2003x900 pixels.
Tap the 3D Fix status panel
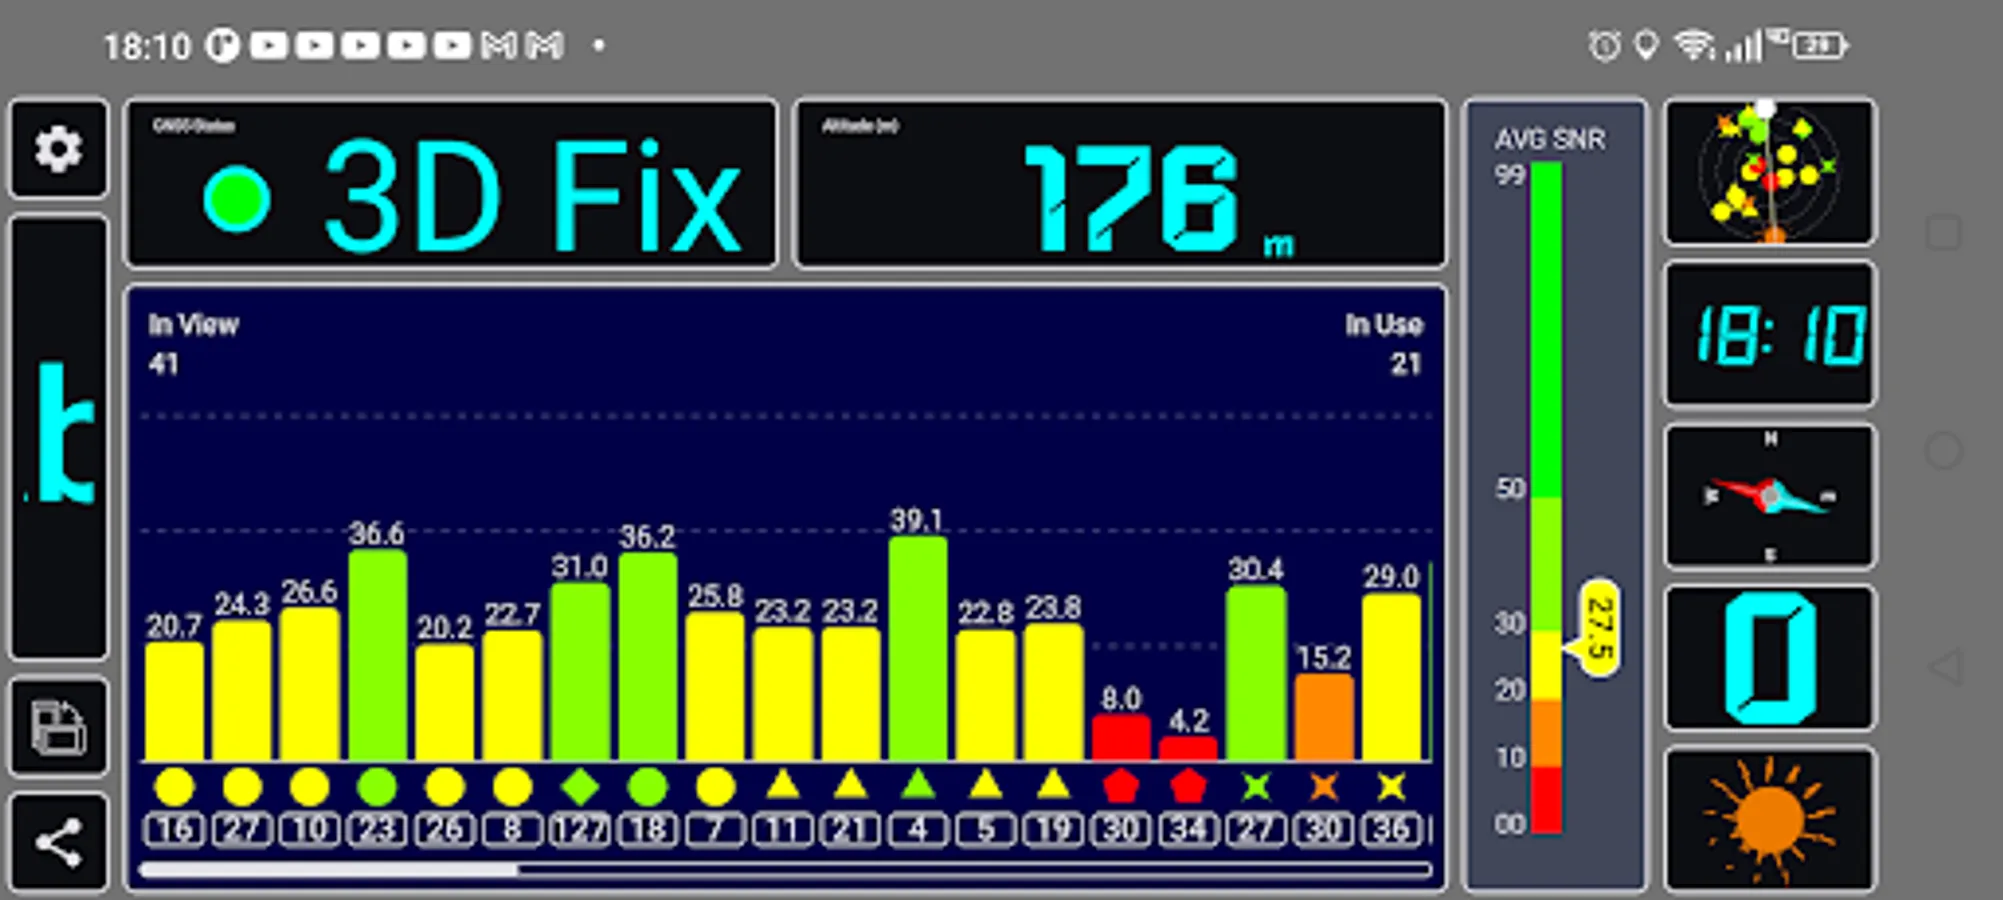451,183
